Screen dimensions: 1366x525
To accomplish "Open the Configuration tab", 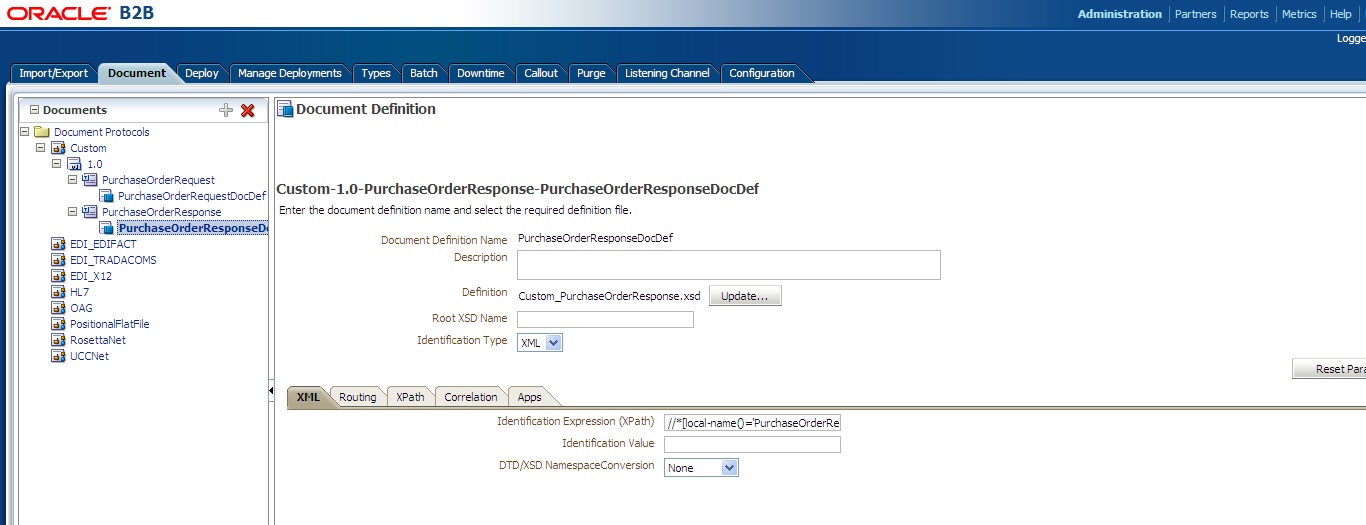I will click(x=762, y=73).
